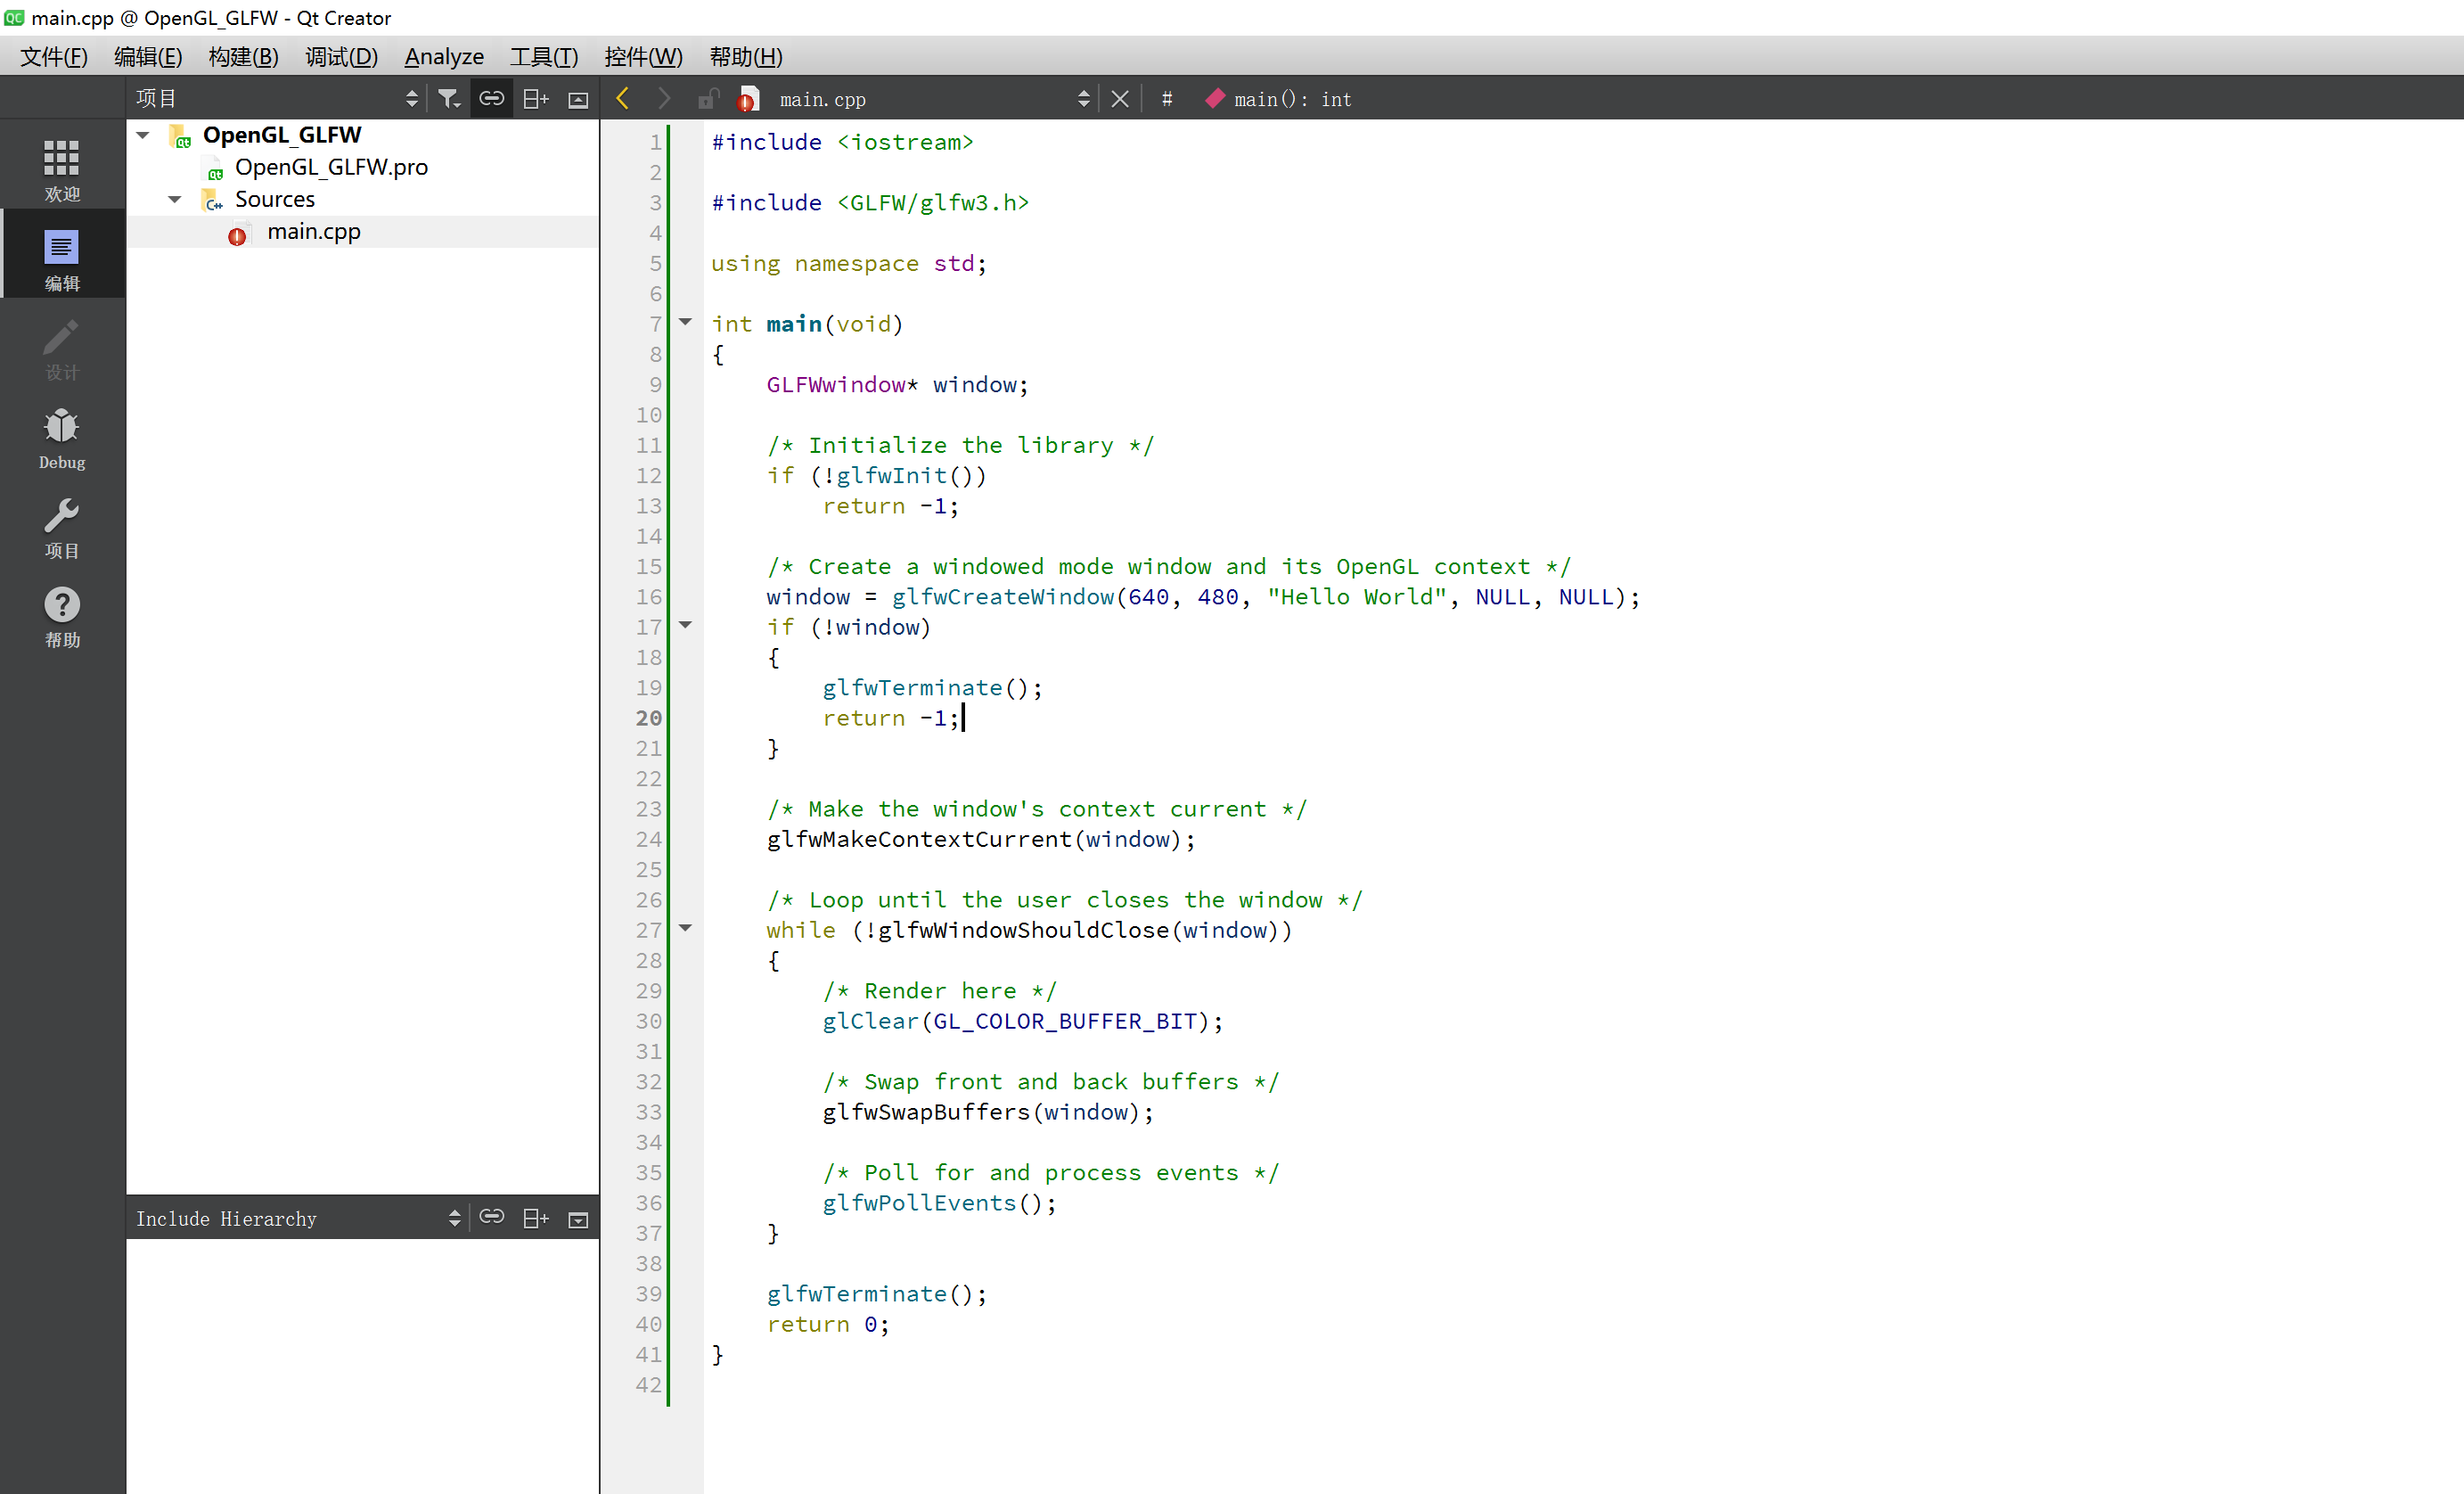Open the main(): int symbol dropdown
This screenshot has width=2464, height=1494.
click(1292, 99)
